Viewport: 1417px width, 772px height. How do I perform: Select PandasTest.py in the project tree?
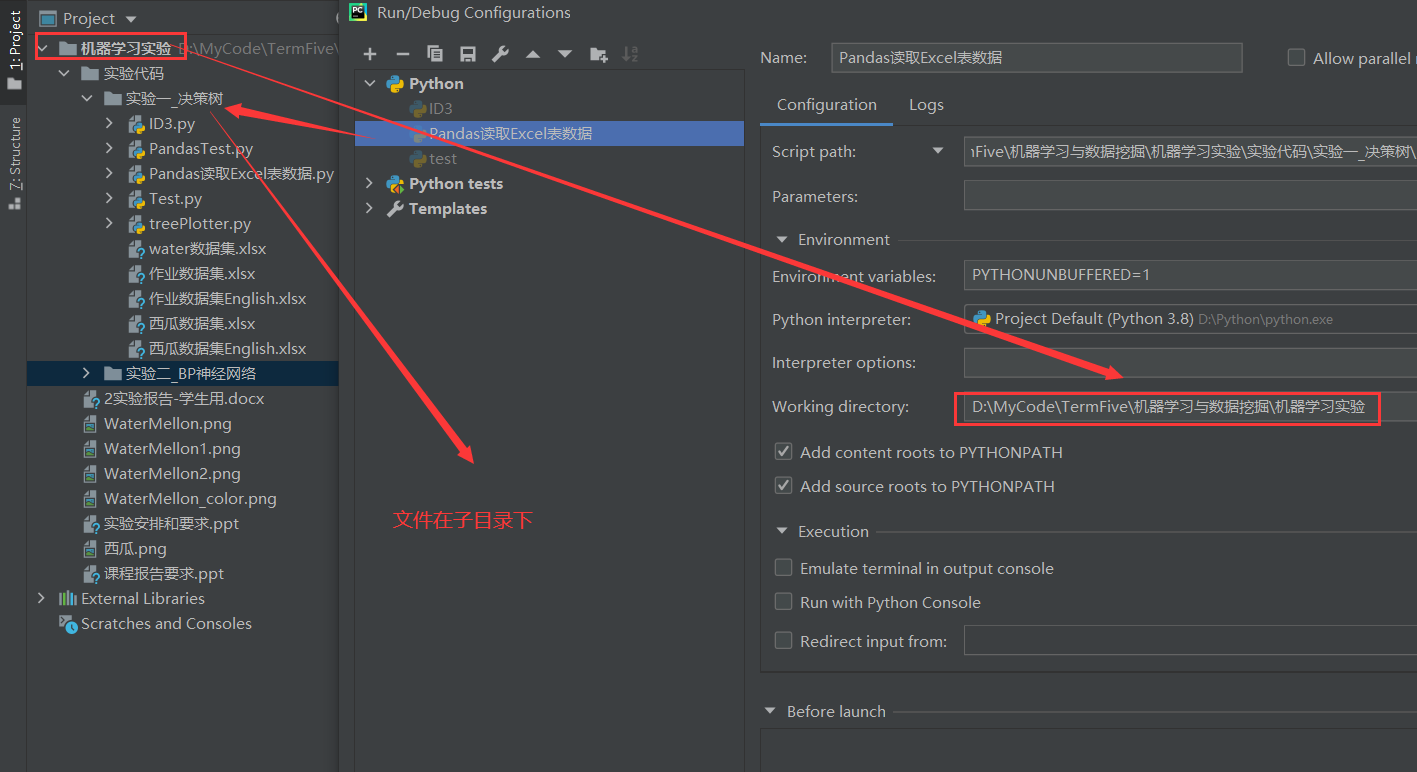coord(201,149)
